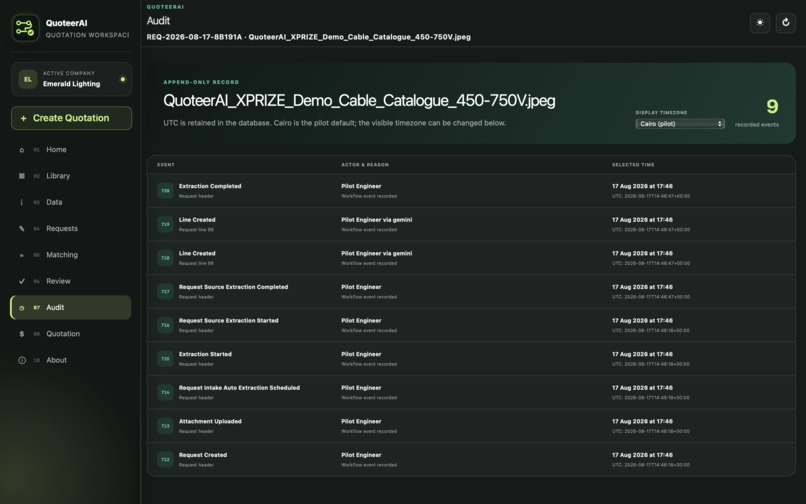Click 'Pilot Engineer via gemini' in row 718
Image resolution: width=806 pixels, height=504 pixels.
(x=376, y=254)
